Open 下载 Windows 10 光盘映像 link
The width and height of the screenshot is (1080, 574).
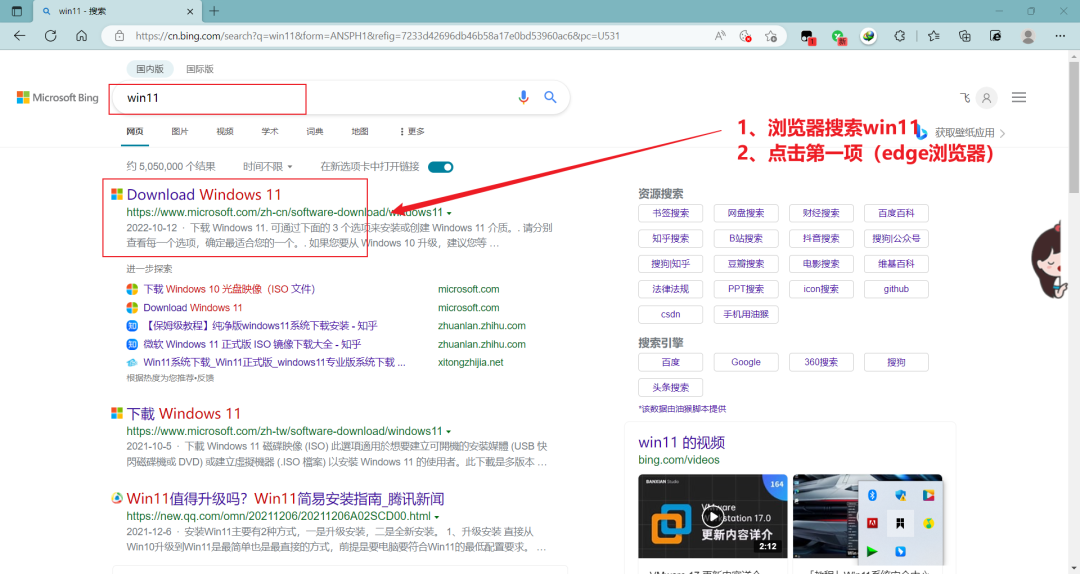tap(229, 289)
